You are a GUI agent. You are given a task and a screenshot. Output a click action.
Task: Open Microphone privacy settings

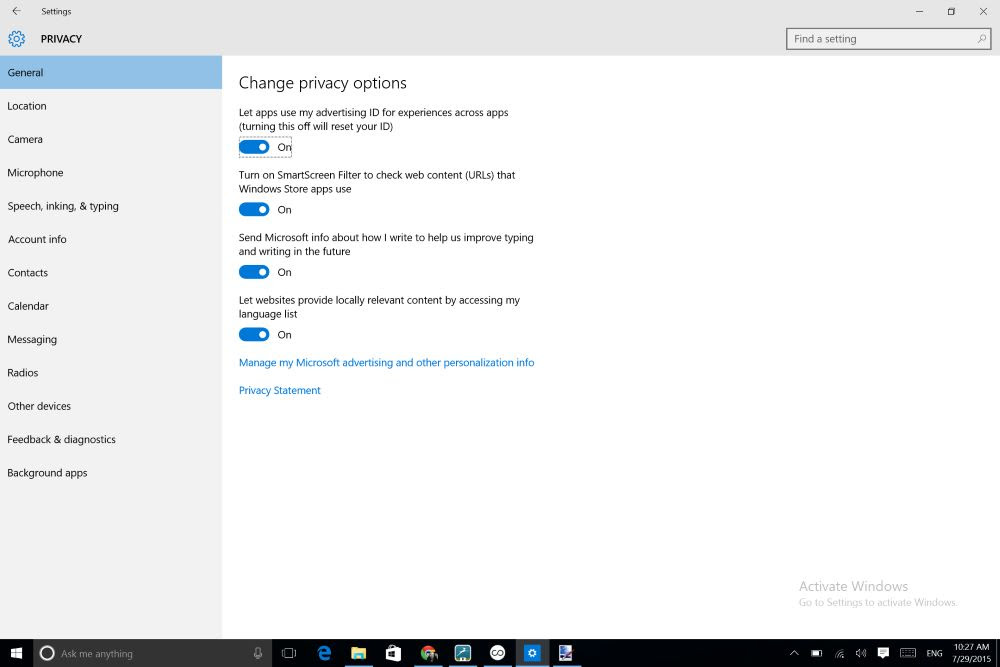click(x=111, y=172)
